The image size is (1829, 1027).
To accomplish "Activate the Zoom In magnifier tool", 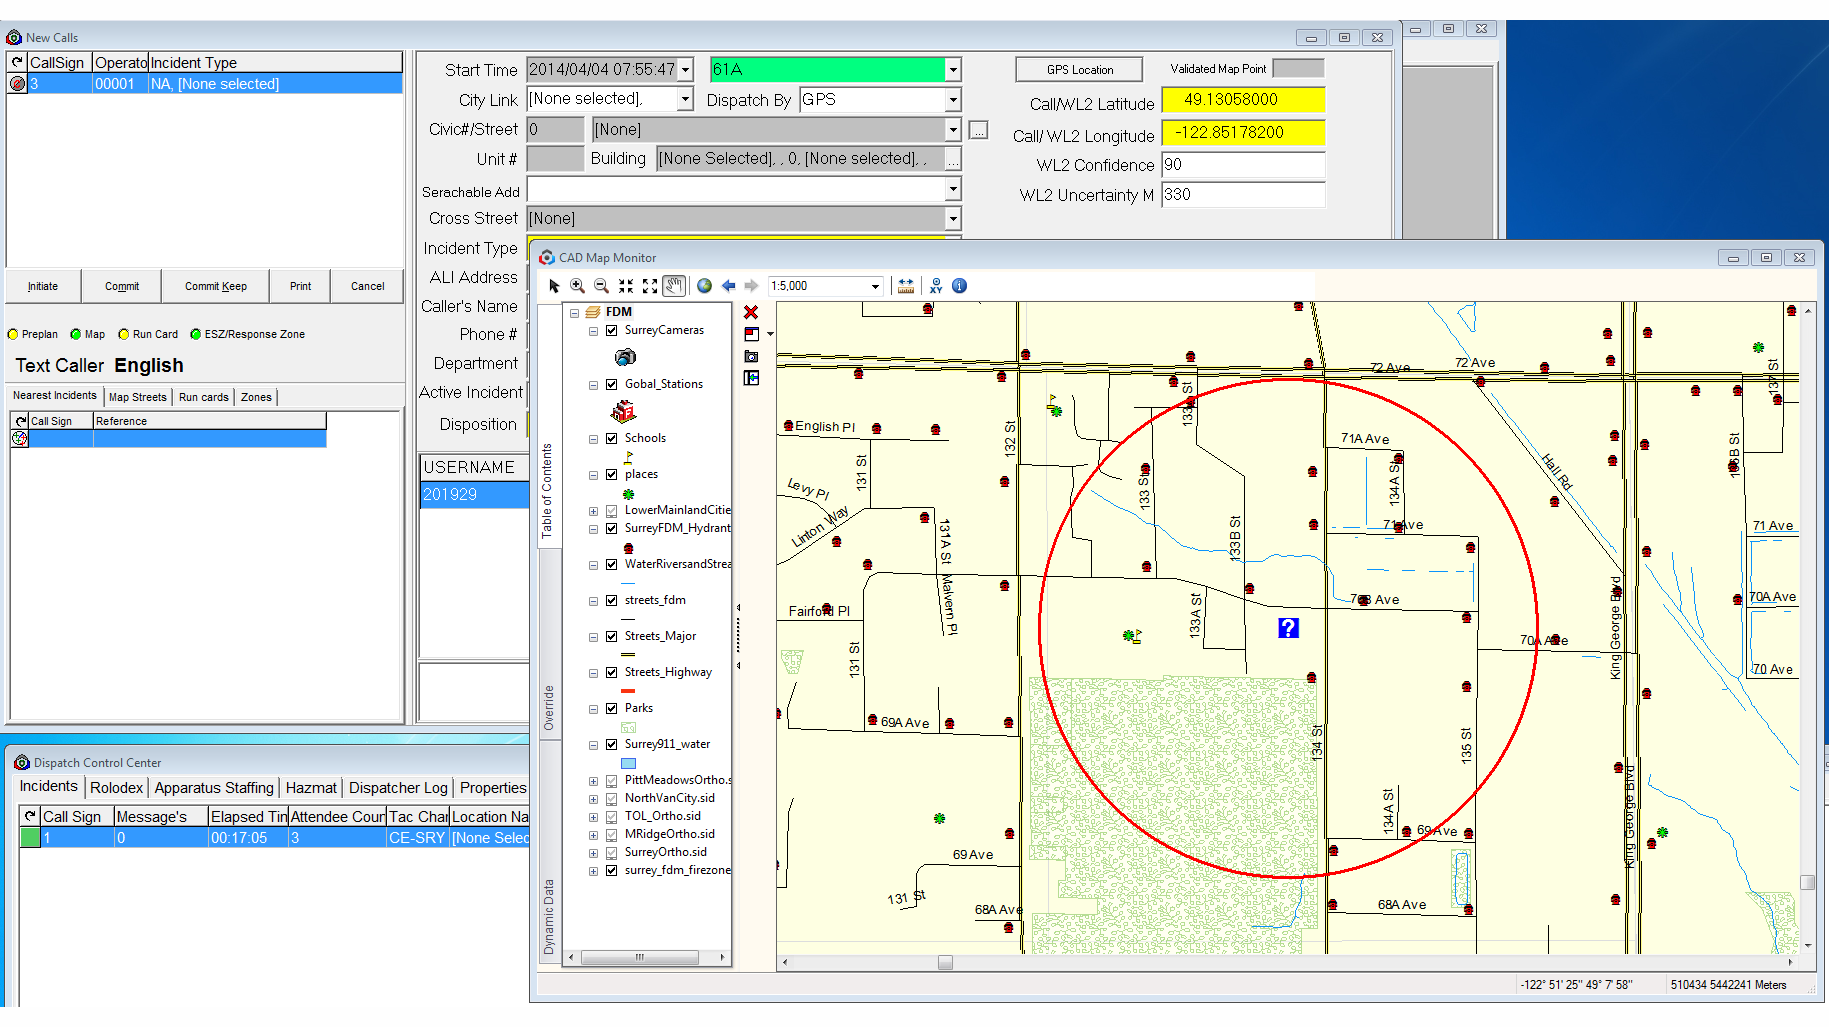I will coord(577,285).
